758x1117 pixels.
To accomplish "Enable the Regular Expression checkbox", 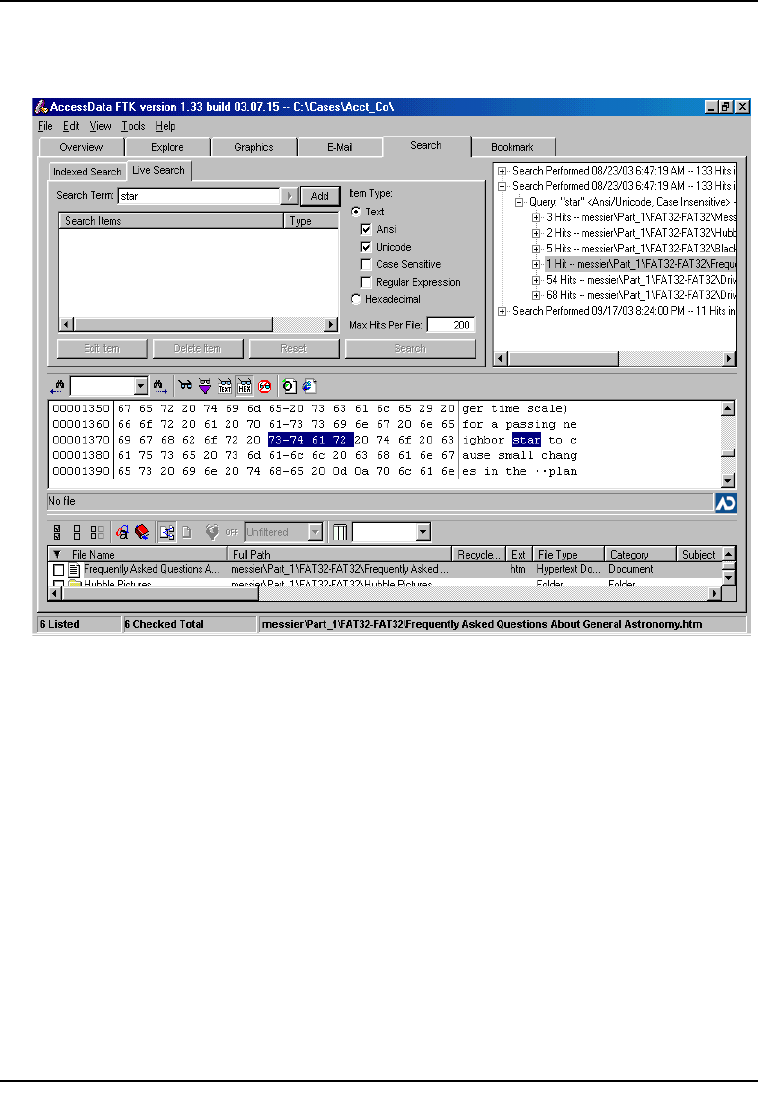I will (366, 282).
